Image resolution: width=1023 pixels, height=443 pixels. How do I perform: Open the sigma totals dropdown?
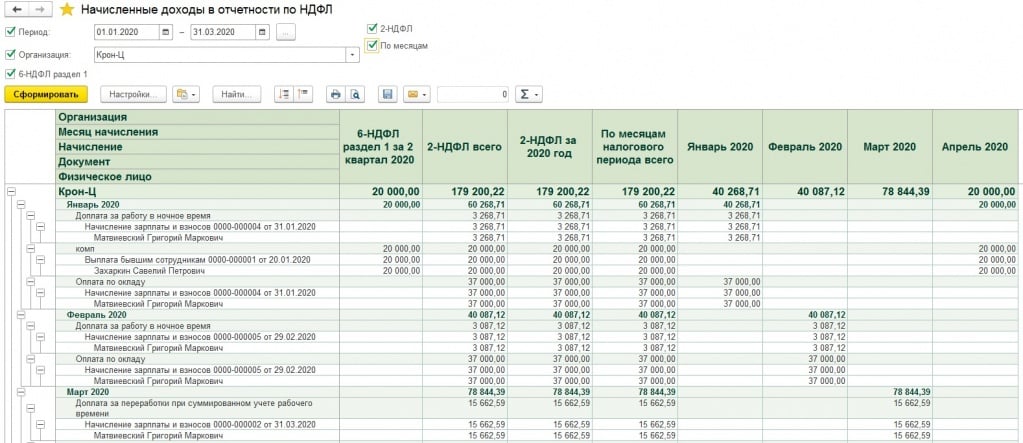pyautogui.click(x=528, y=94)
